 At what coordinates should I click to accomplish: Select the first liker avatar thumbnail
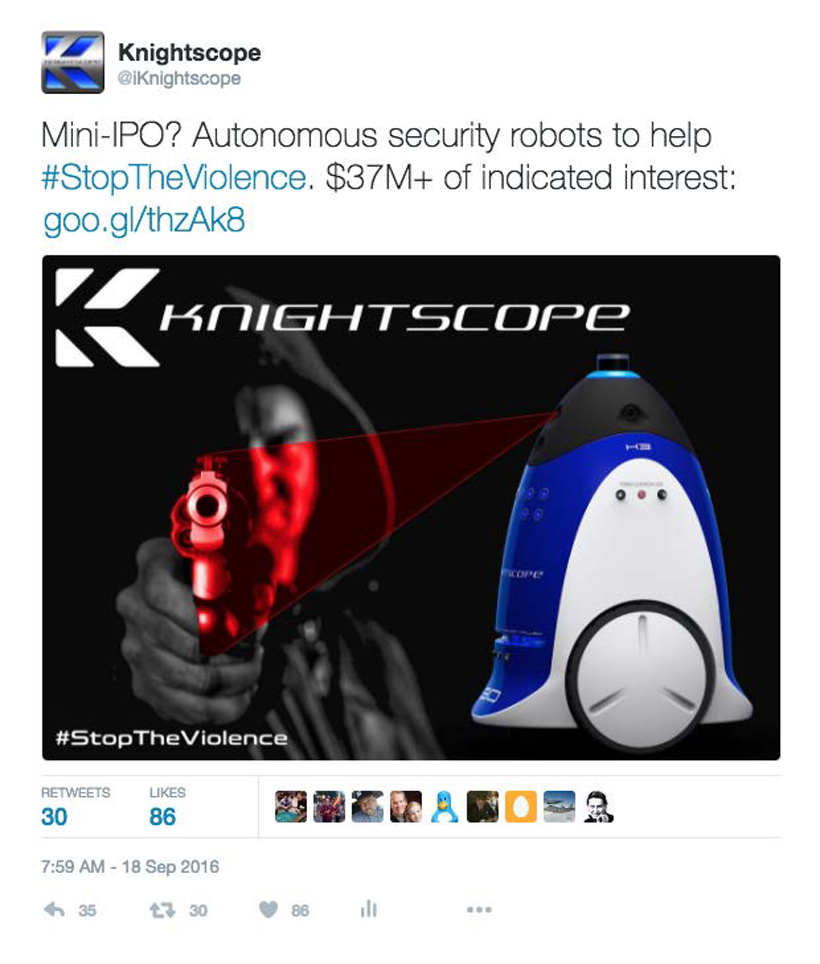pos(291,807)
